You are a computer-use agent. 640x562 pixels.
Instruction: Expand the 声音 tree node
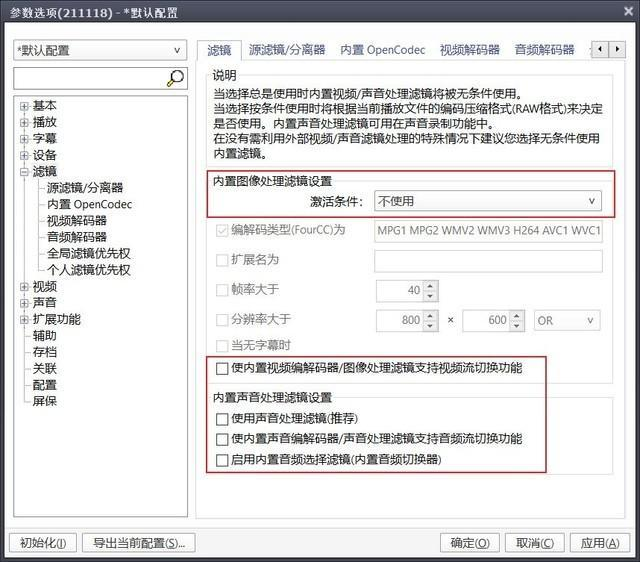[x=24, y=303]
